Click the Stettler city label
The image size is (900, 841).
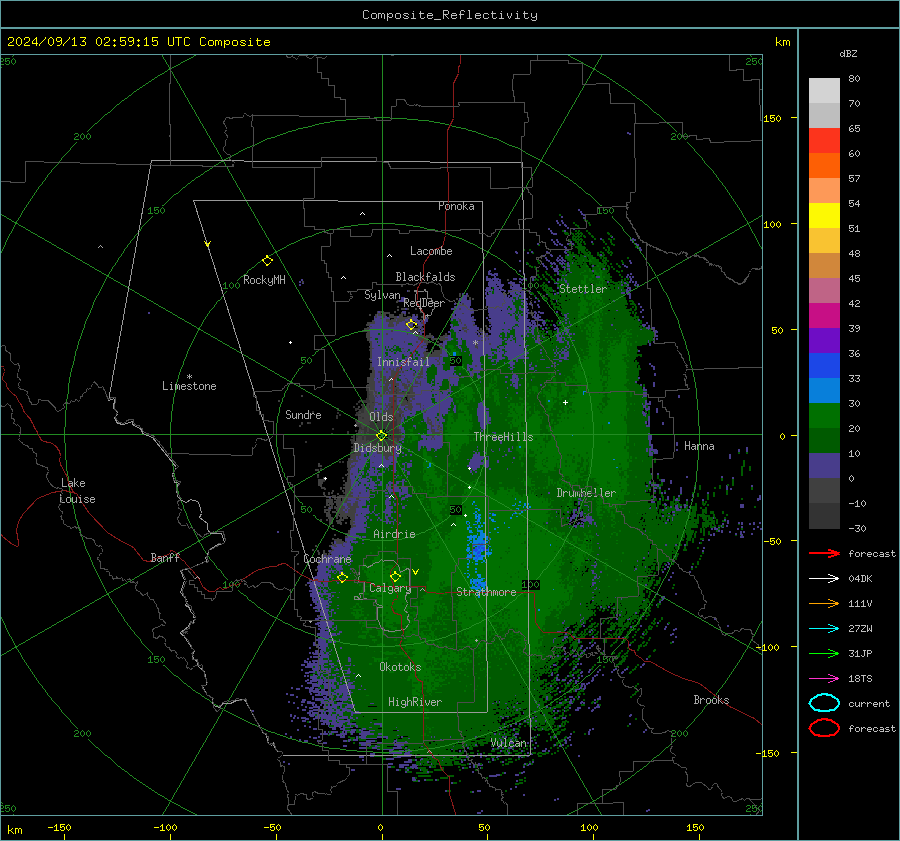583,289
